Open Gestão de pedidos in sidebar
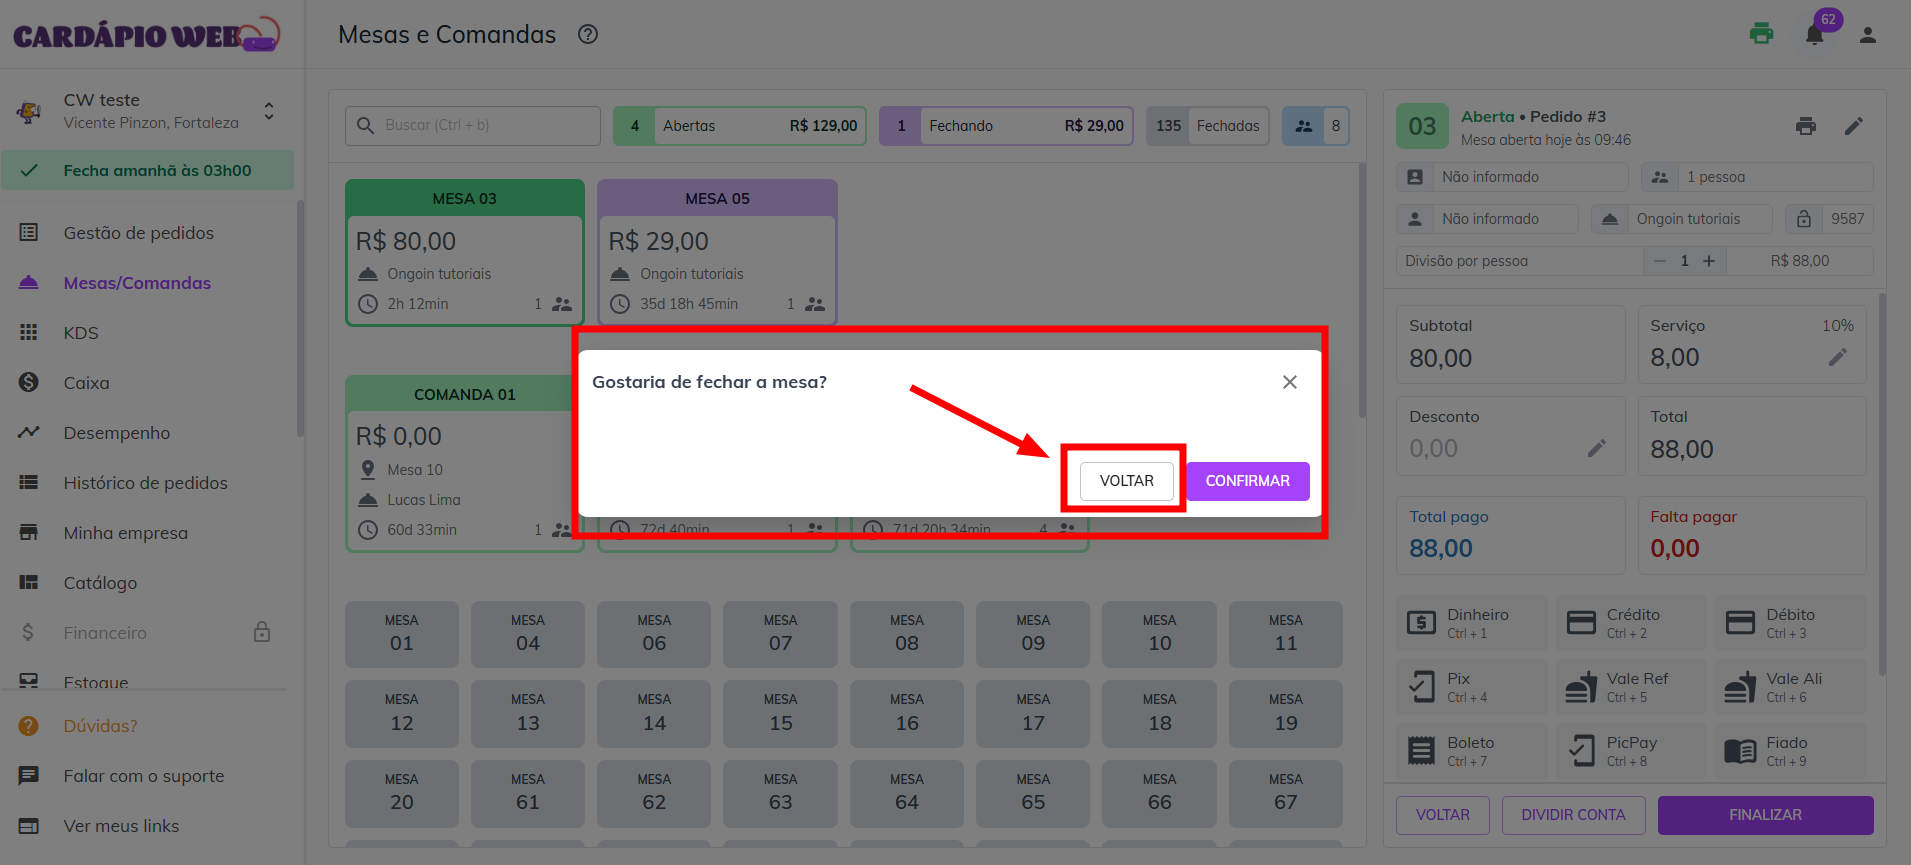This screenshot has height=865, width=1911. tap(138, 233)
